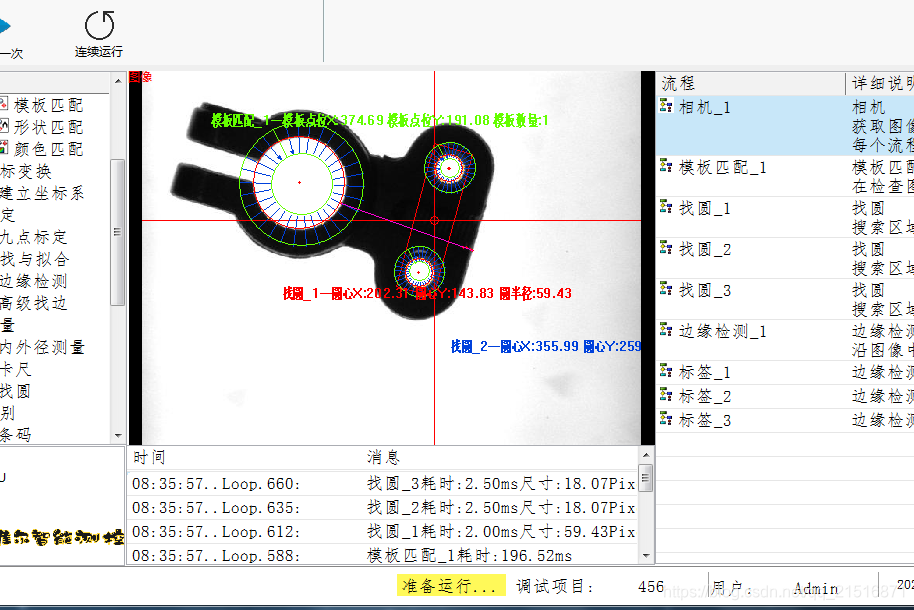Viewport: 914px width, 610px height.
Task: Select log row Loop.612 找圆_1
Action: point(383,531)
